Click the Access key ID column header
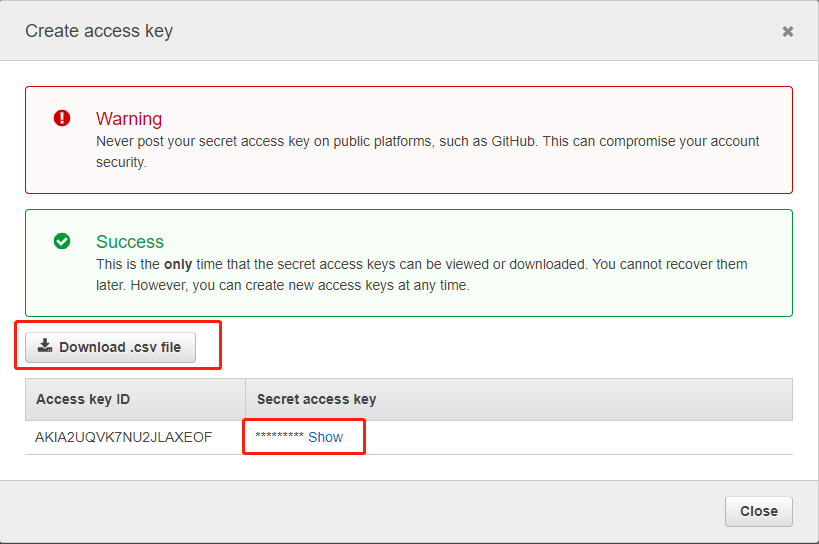The image size is (819, 544). point(83,399)
